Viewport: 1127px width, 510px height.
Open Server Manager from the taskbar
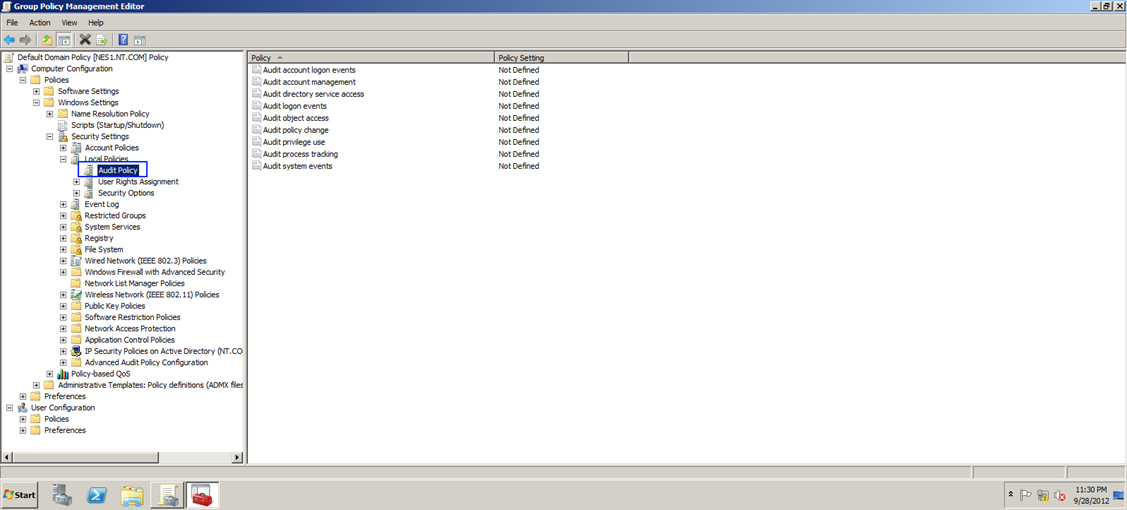pyautogui.click(x=63, y=495)
